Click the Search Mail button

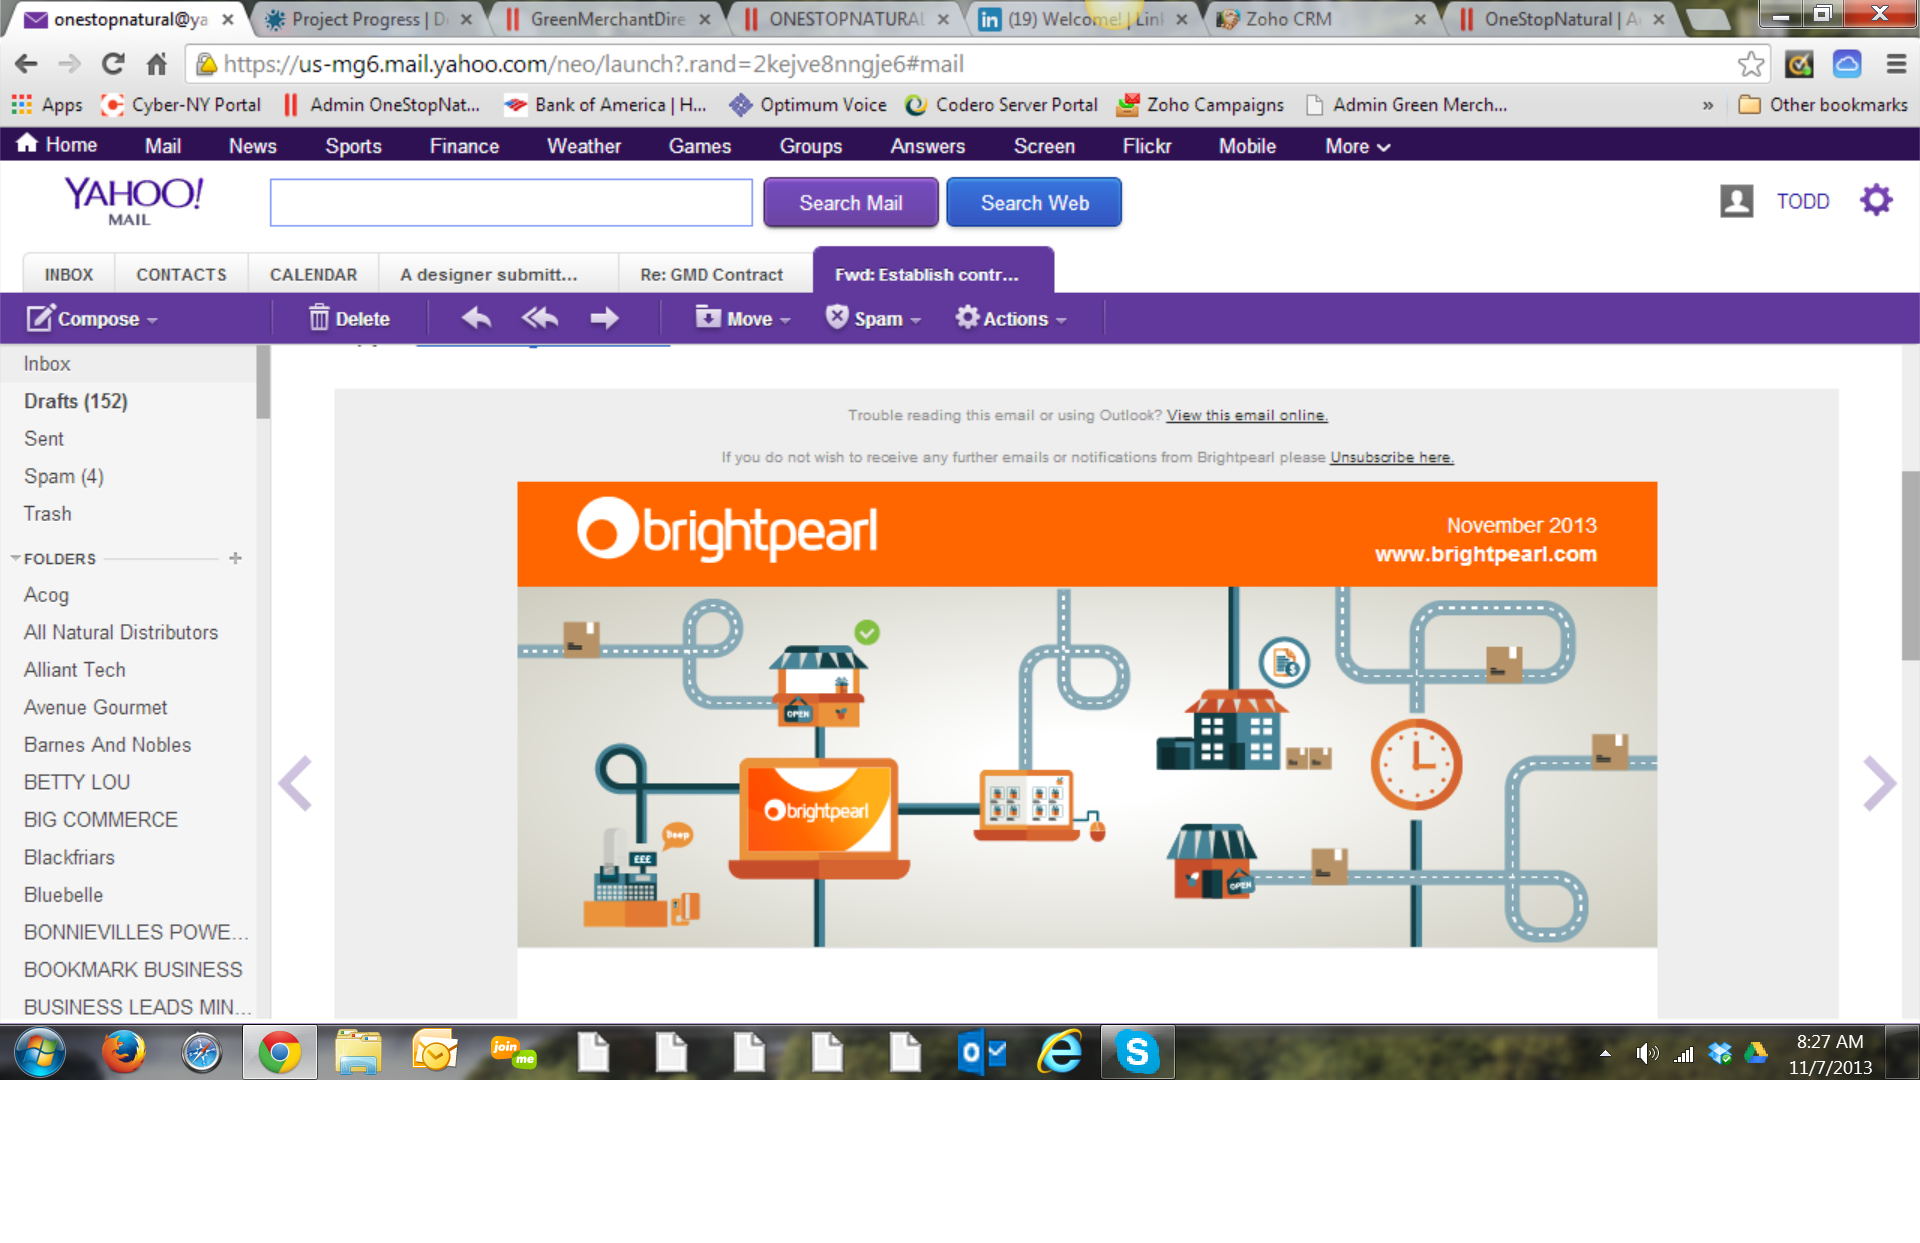tap(850, 203)
